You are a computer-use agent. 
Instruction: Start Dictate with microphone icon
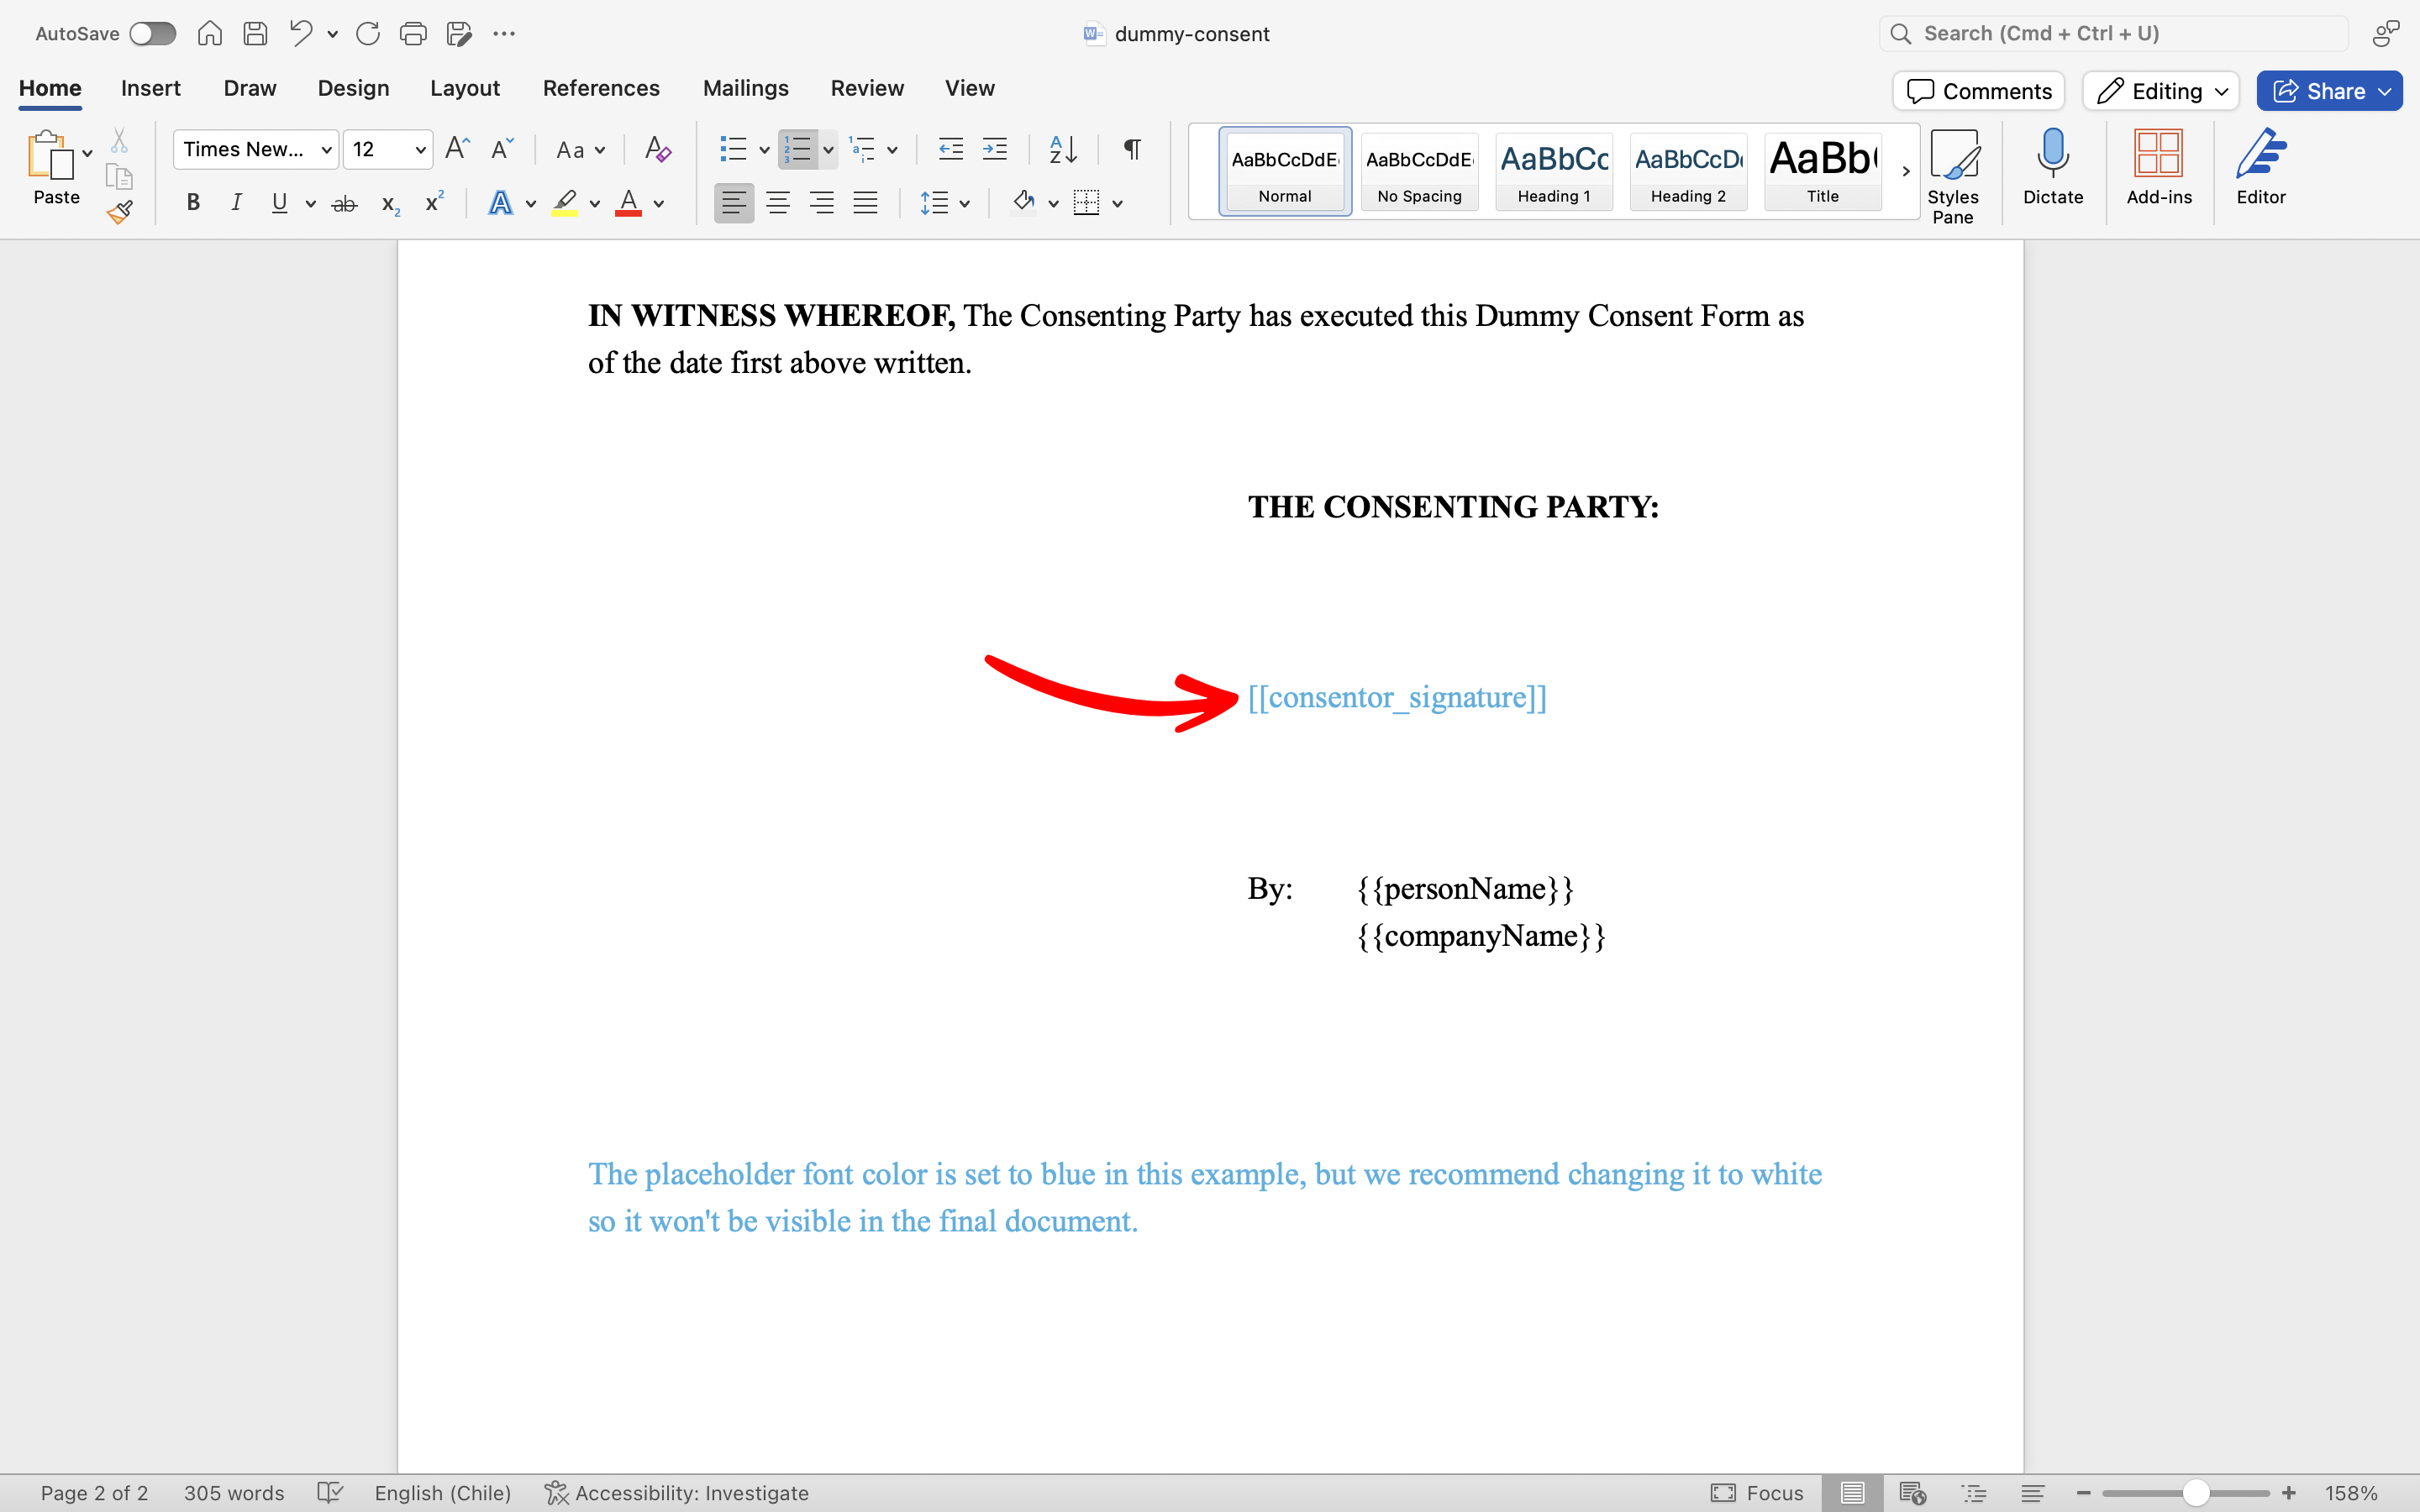pyautogui.click(x=2052, y=166)
